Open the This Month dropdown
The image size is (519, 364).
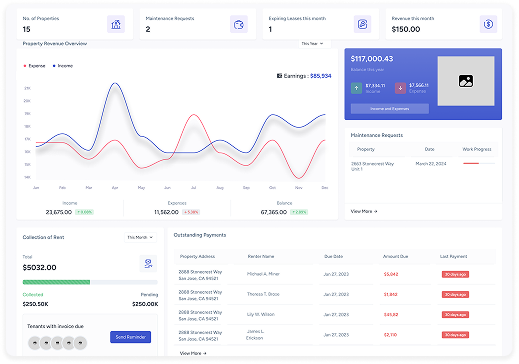(x=140, y=237)
